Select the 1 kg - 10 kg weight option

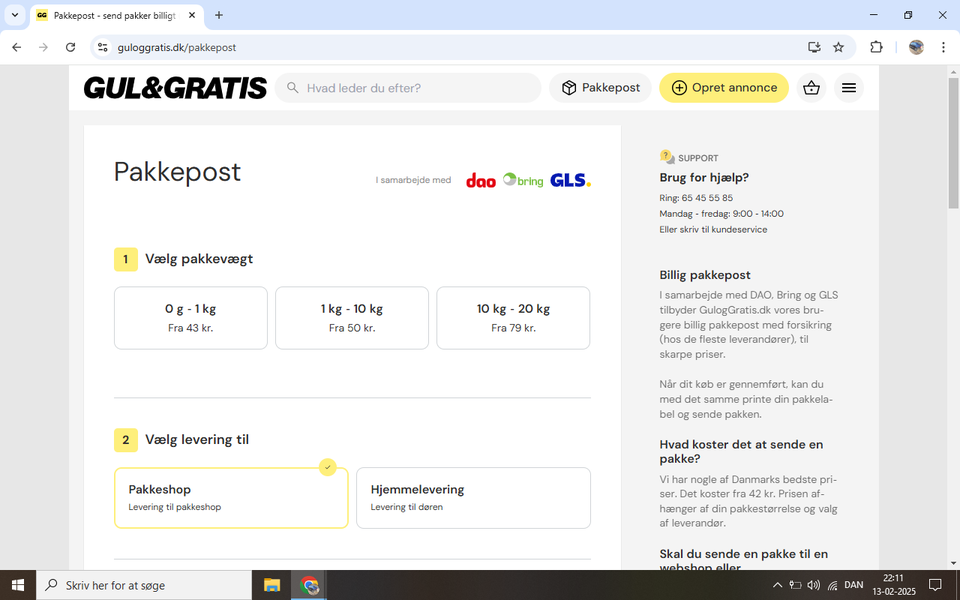click(x=352, y=318)
